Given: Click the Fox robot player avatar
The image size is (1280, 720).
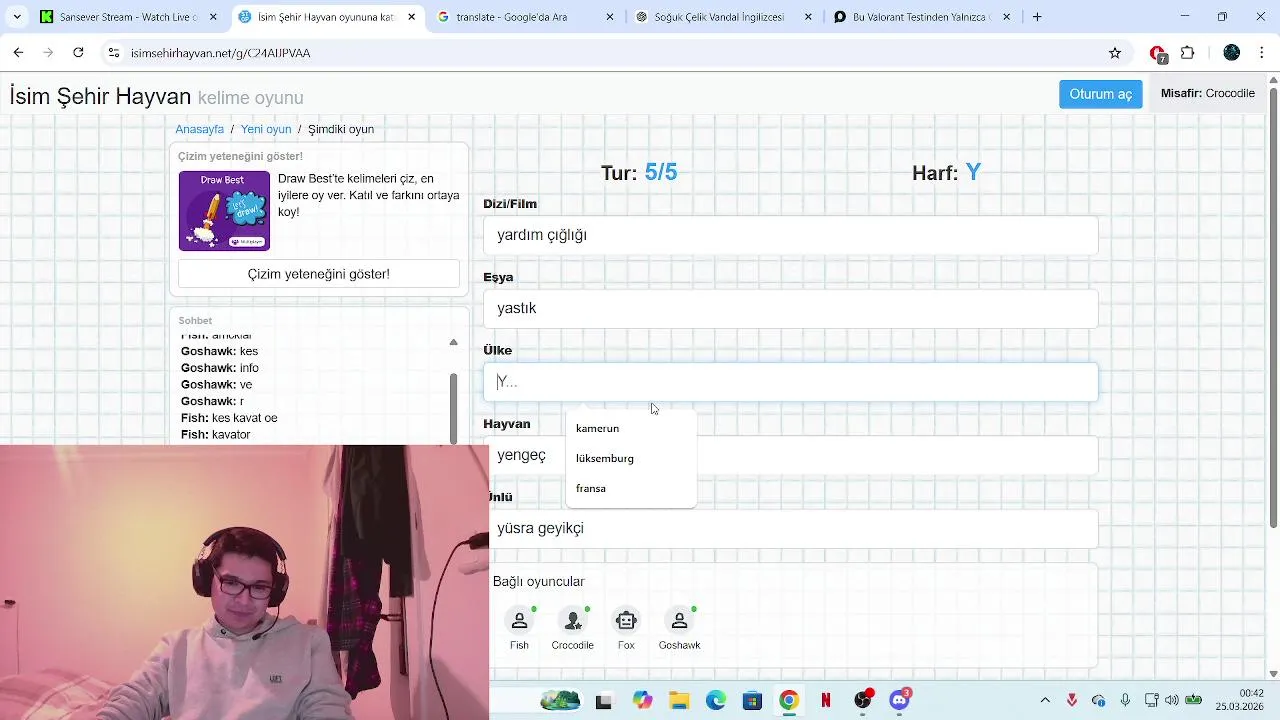Looking at the screenshot, I should [x=626, y=621].
